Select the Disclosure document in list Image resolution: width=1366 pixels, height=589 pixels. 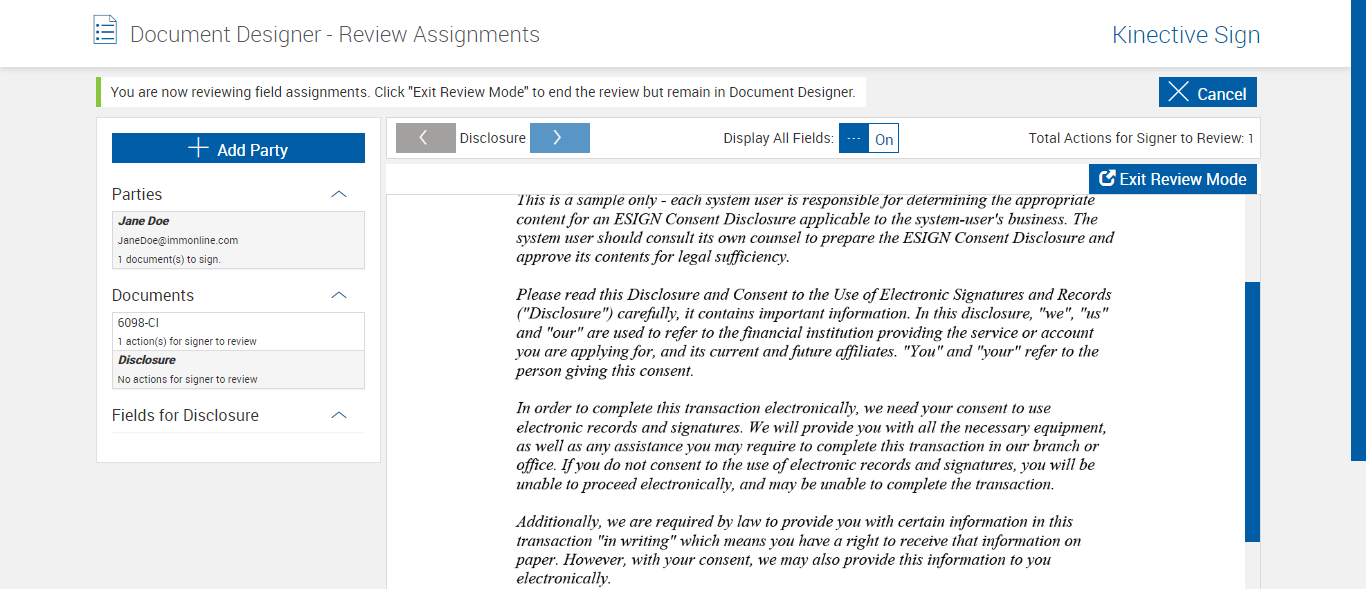(x=238, y=369)
